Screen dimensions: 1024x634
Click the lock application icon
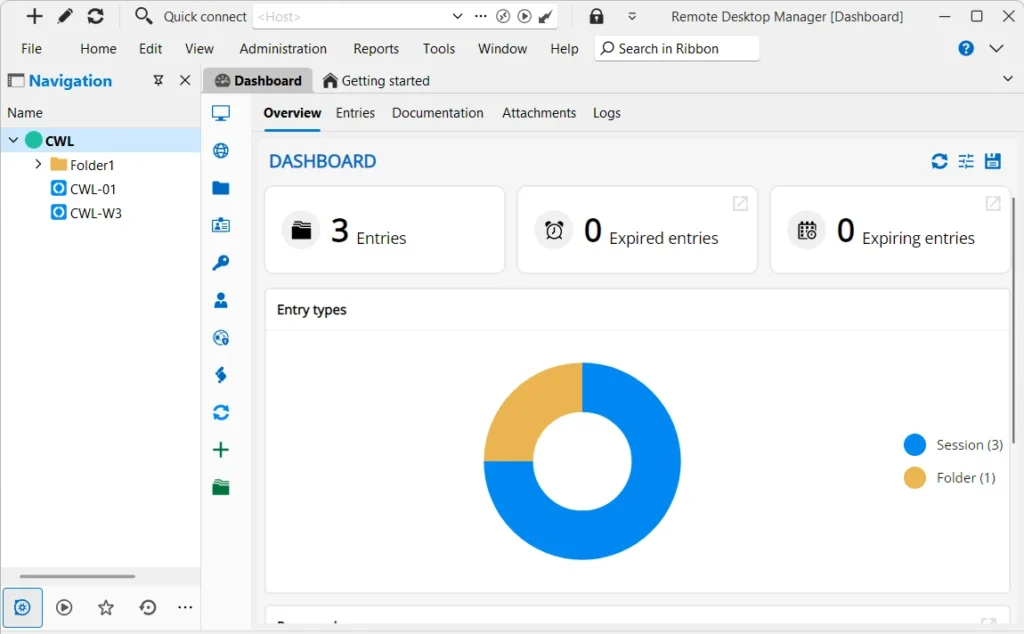(596, 16)
